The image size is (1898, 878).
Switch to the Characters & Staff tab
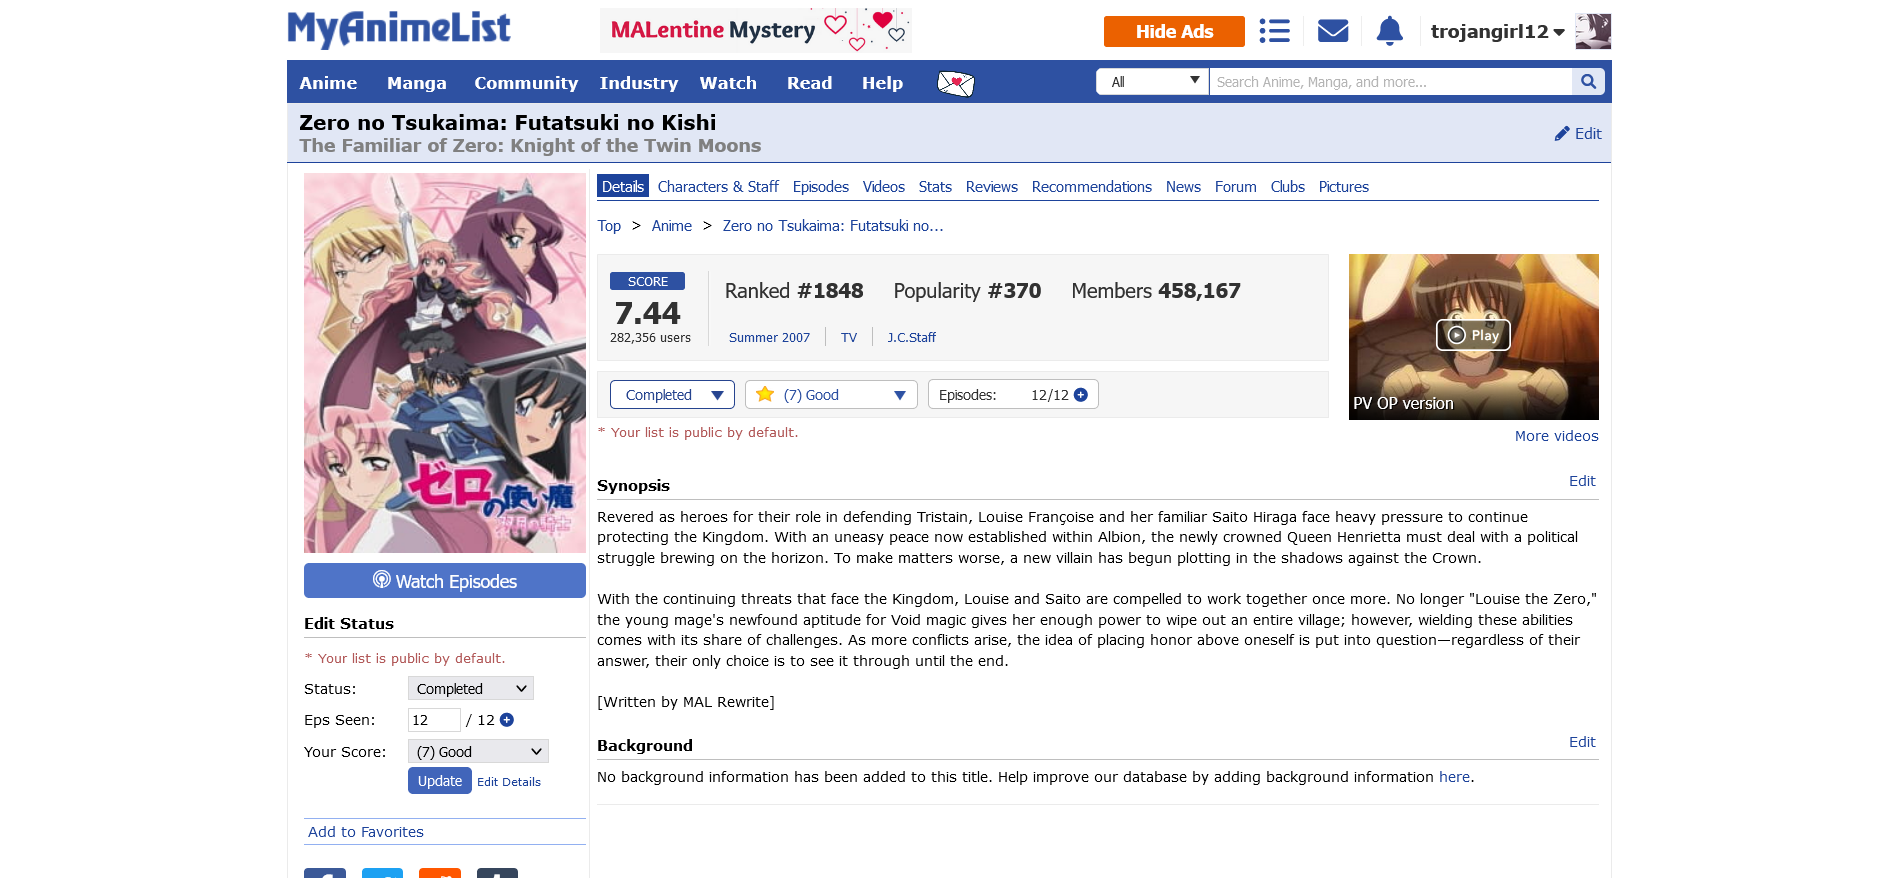click(x=718, y=187)
